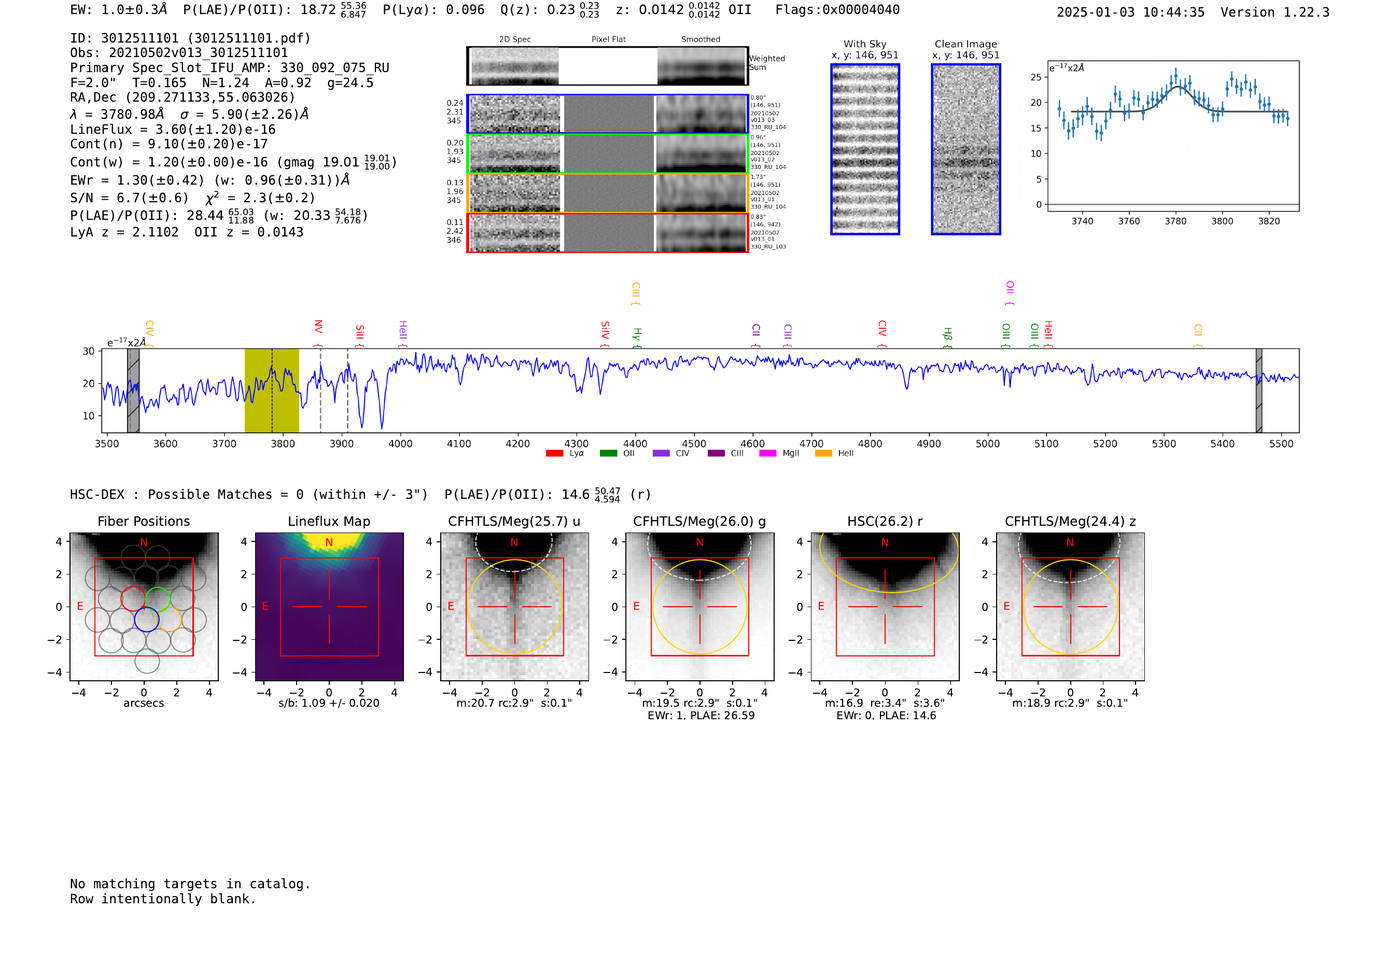The image size is (1400, 953).
Task: Select the orange-bordered fiber cutout row
Action: (608, 193)
